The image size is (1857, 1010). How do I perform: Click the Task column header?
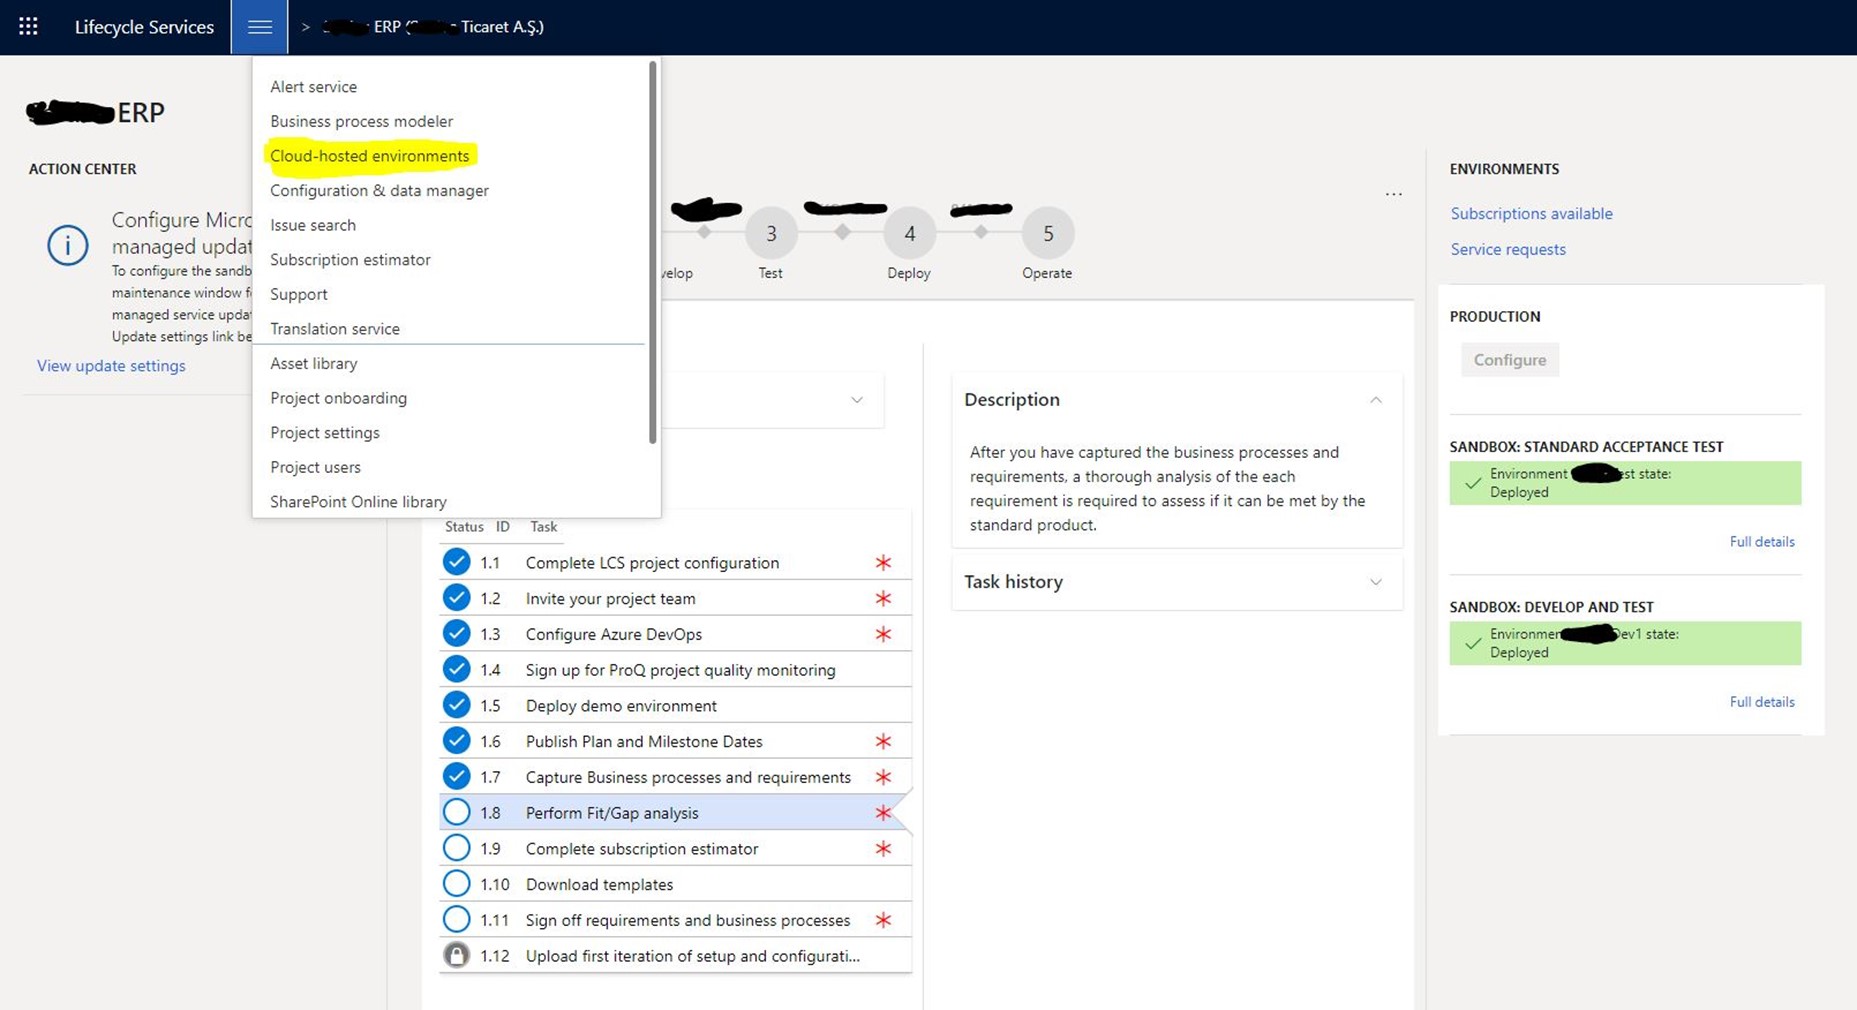[543, 527]
